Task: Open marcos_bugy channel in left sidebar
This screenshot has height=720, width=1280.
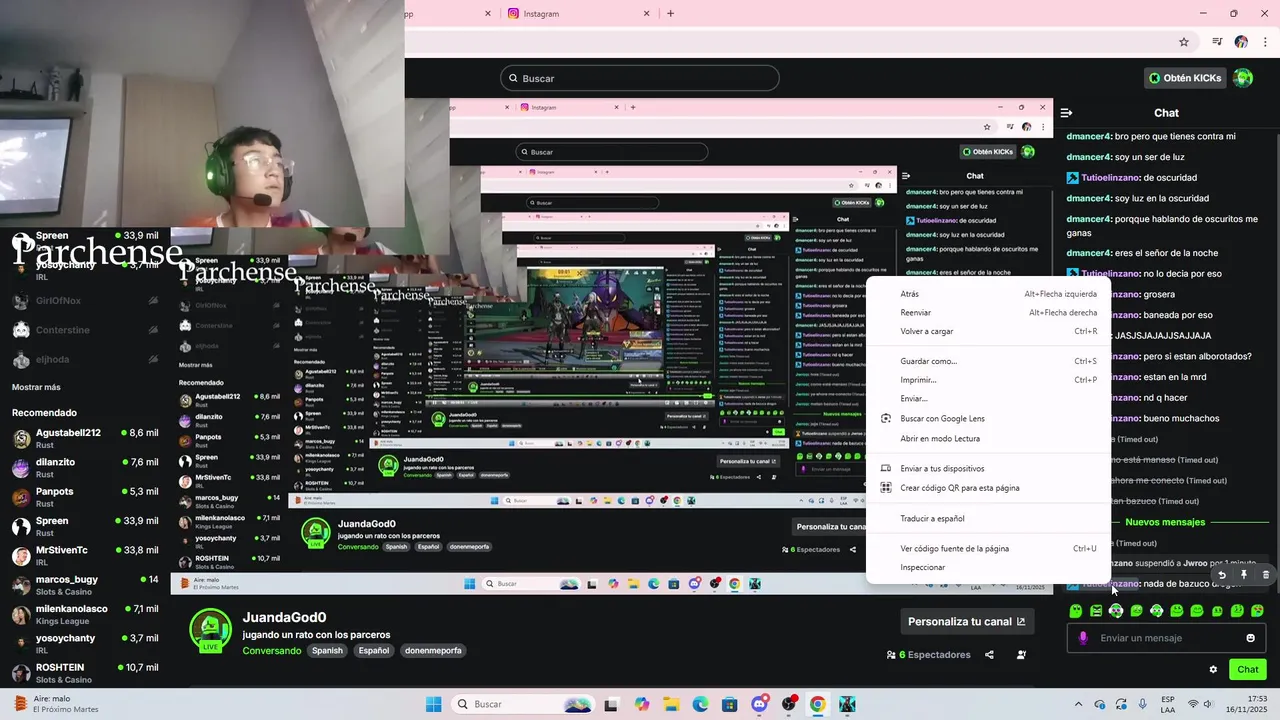Action: (85, 585)
